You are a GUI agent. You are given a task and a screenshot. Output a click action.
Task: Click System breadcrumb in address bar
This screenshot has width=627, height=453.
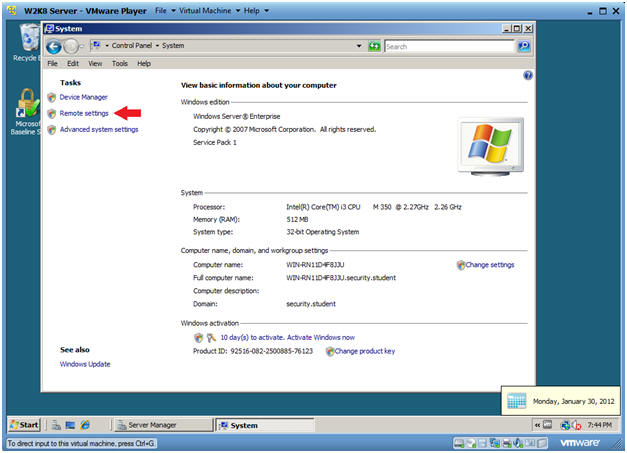coord(173,46)
